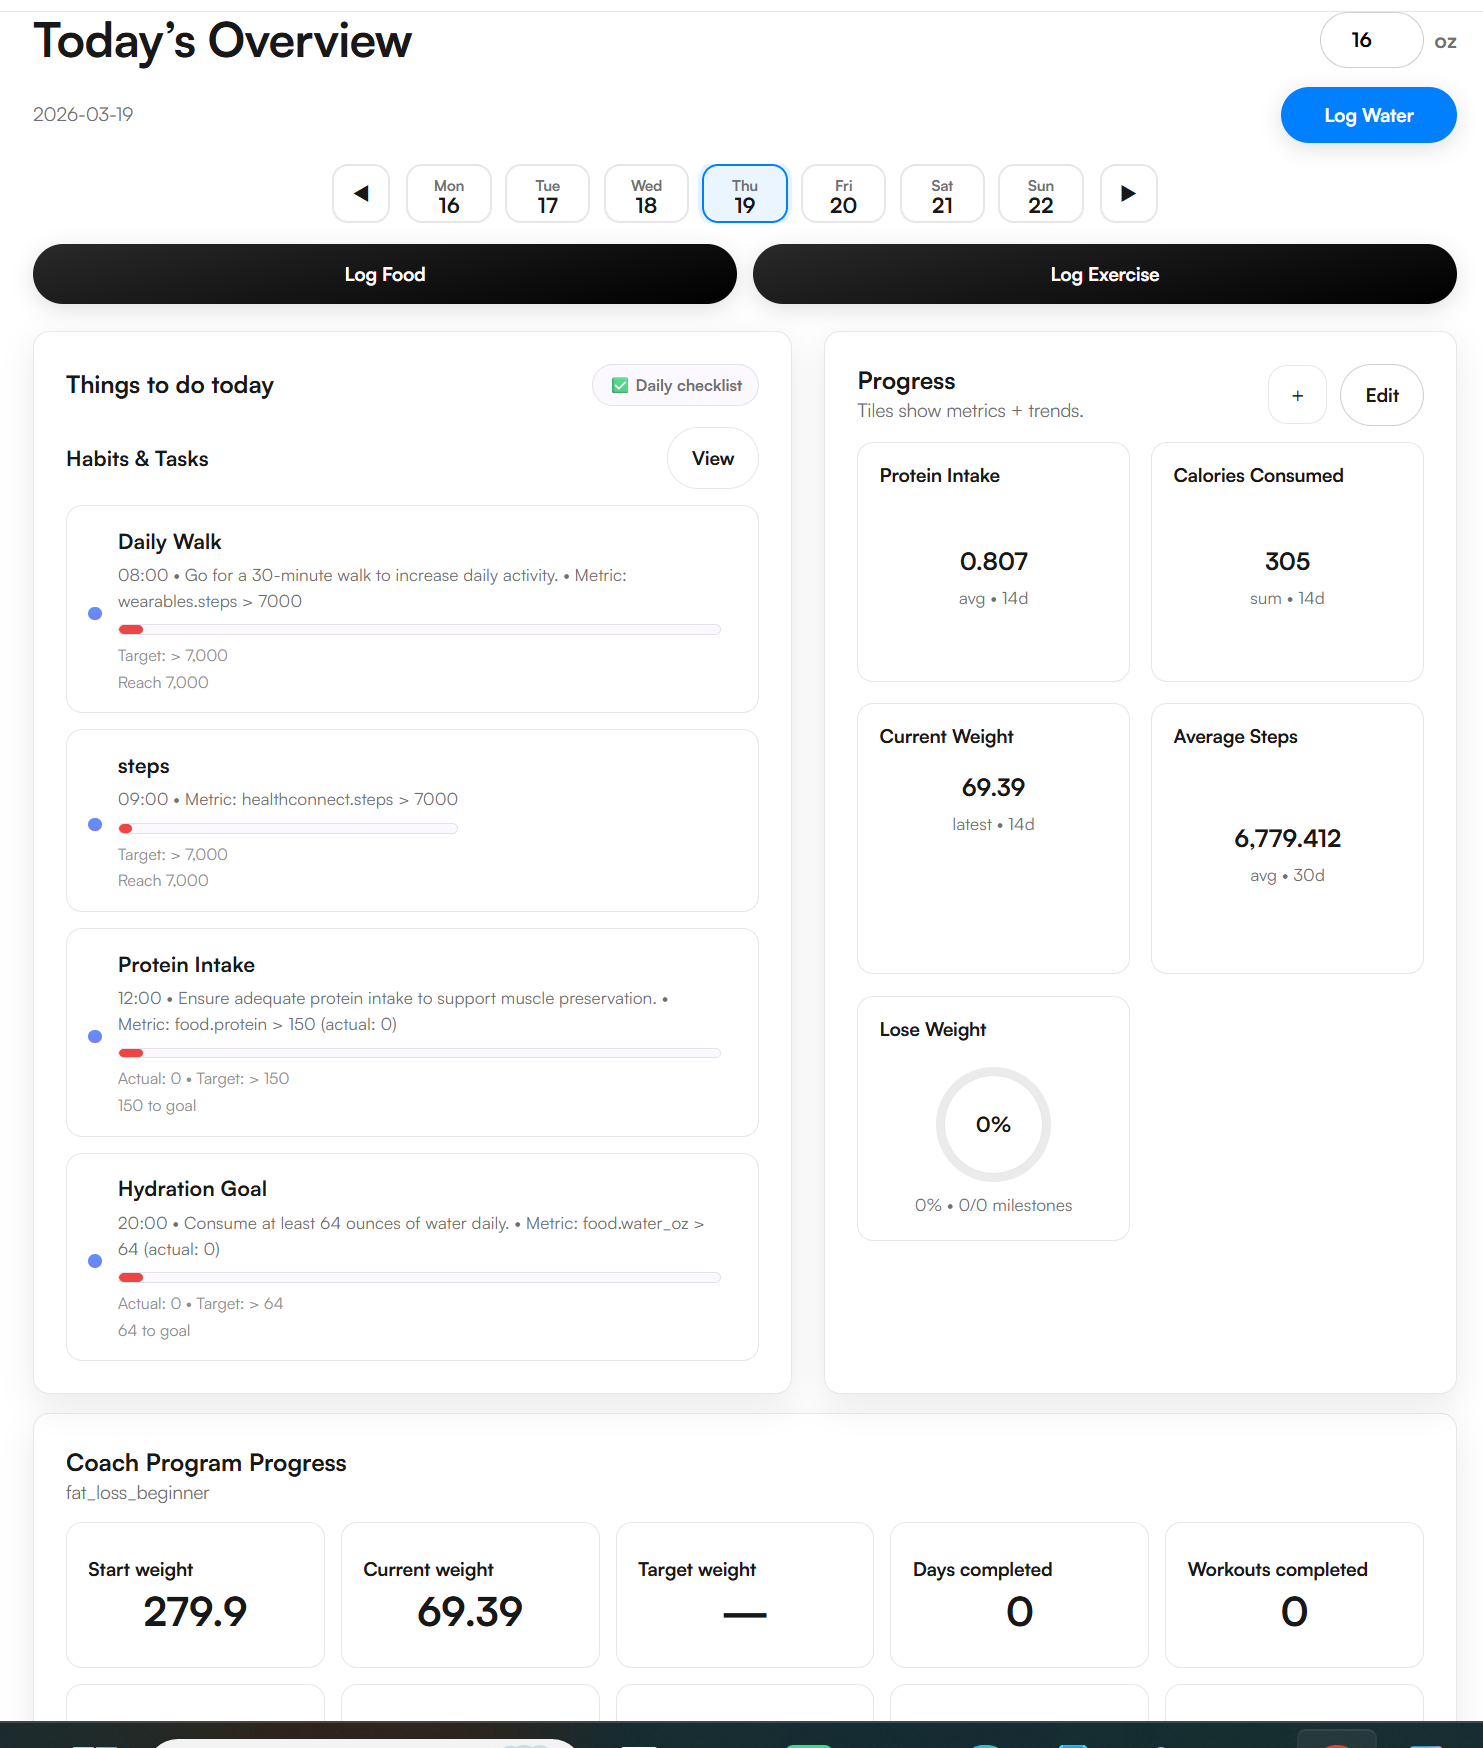Select Thu 19 in the date strip
Image resolution: width=1483 pixels, height=1748 pixels.
click(745, 194)
